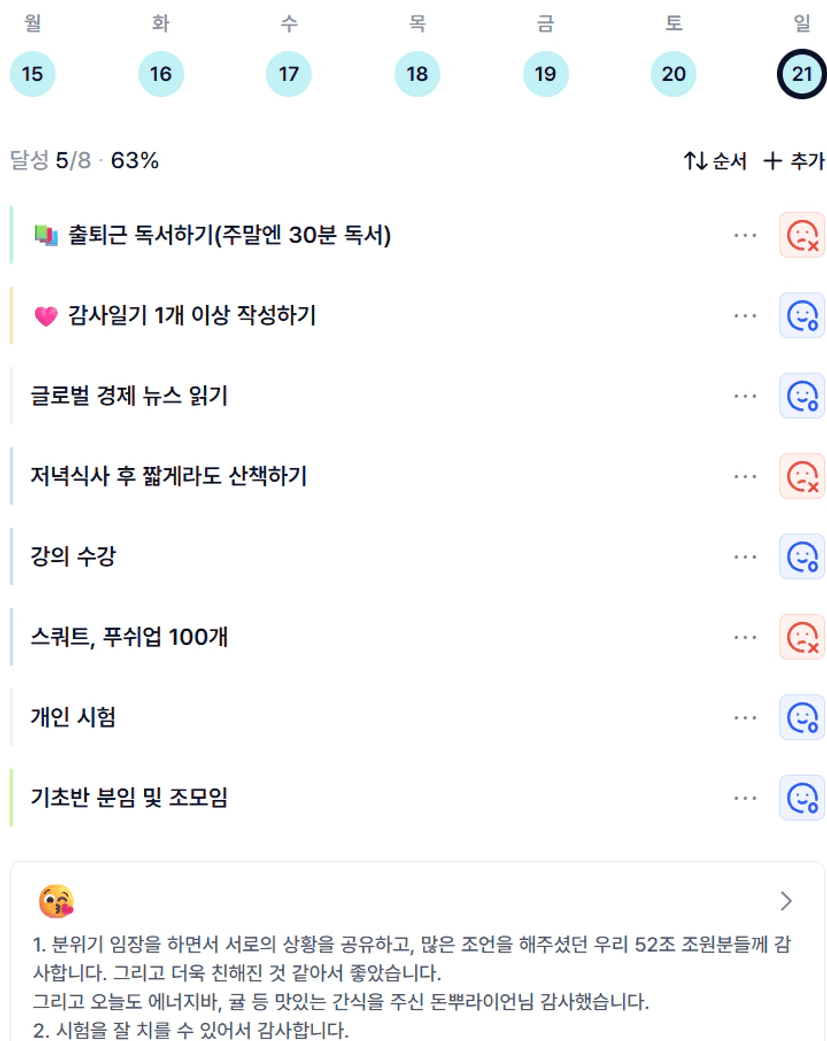Toggle completion face for 글로벌 경제 뉴스 읽기
The image size is (827, 1041).
point(802,396)
